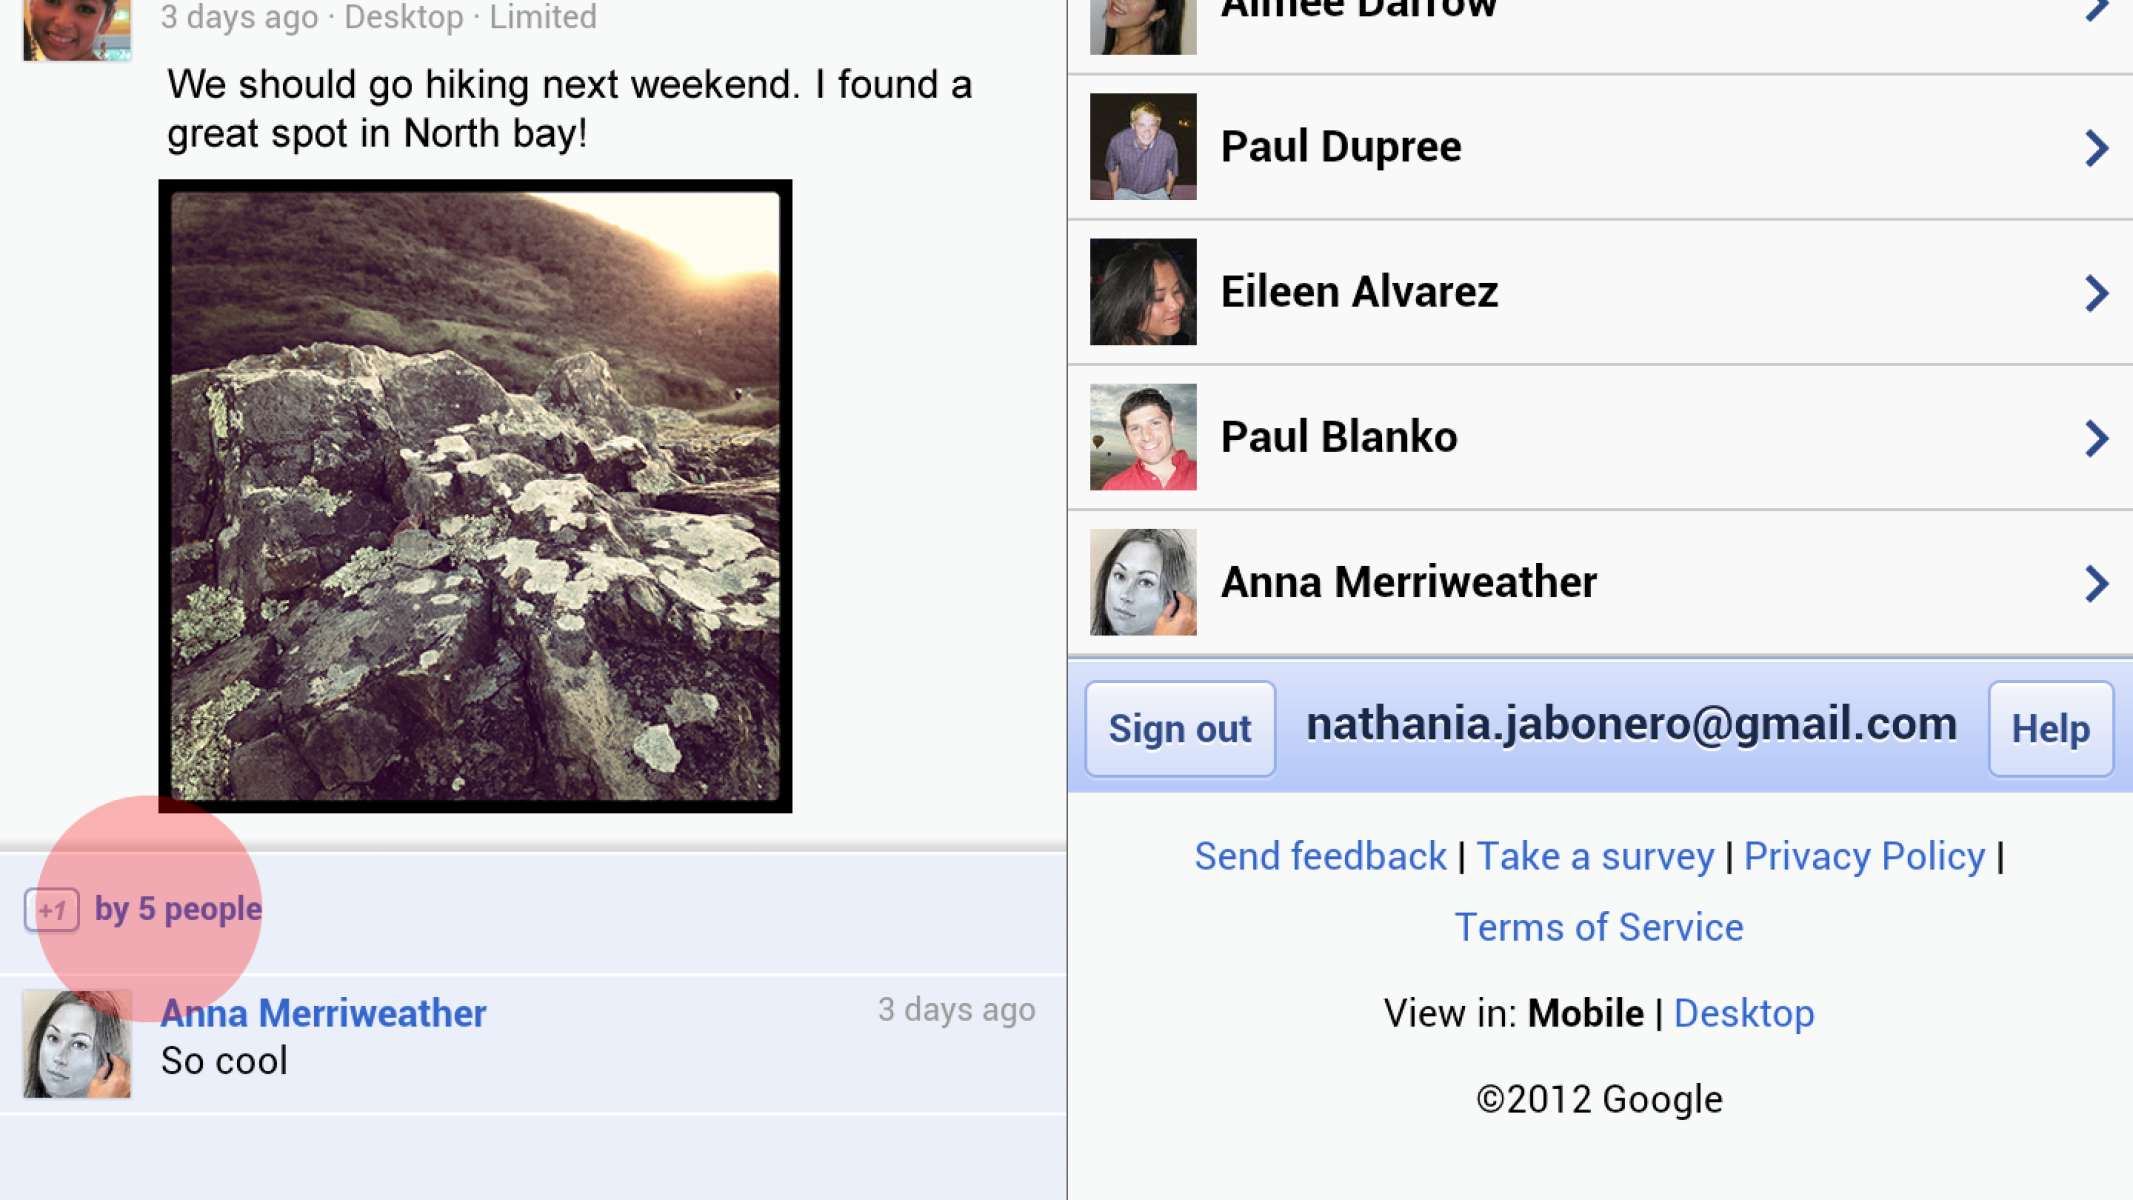Open the Terms of Service link
Screen dimensions: 2133x1200
click(1598, 928)
